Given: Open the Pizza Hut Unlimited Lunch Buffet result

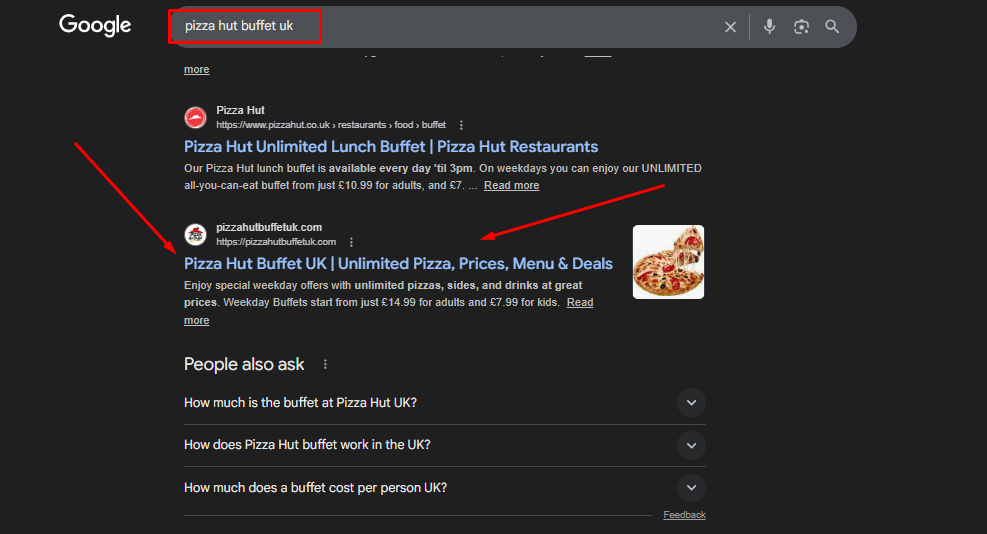Looking at the screenshot, I should pos(391,147).
